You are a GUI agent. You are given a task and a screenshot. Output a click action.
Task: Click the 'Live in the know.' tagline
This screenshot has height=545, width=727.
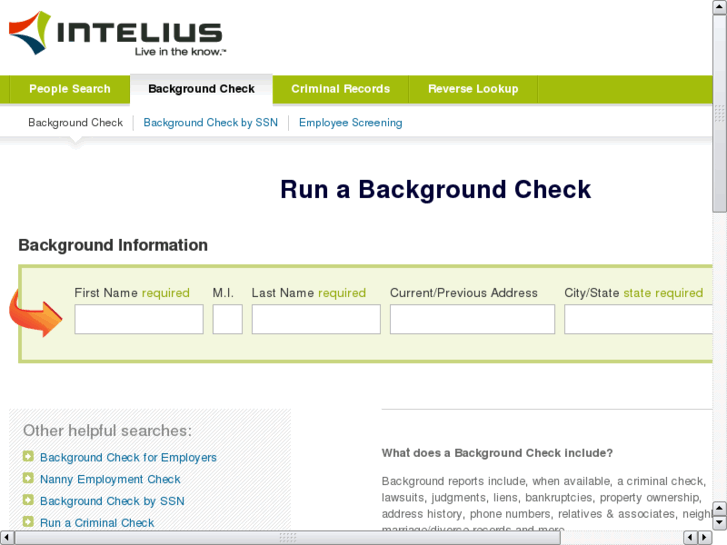pyautogui.click(x=180, y=51)
